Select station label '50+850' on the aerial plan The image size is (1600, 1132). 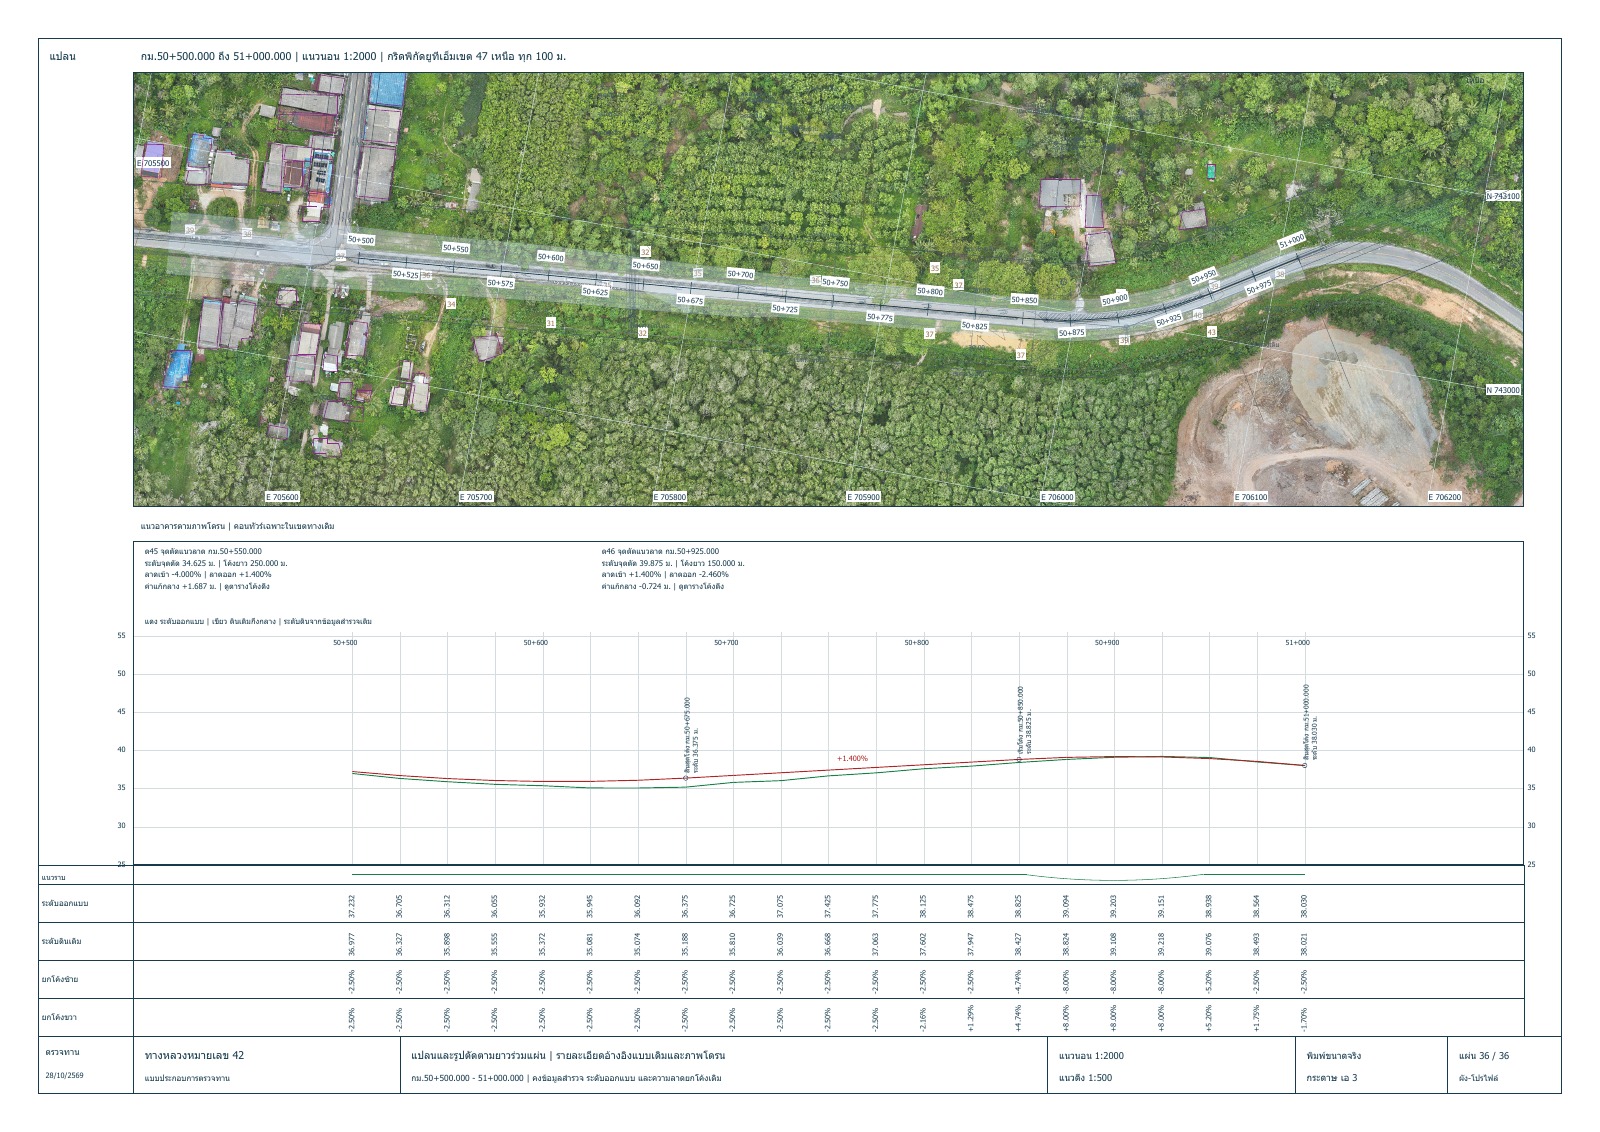coord(1024,299)
